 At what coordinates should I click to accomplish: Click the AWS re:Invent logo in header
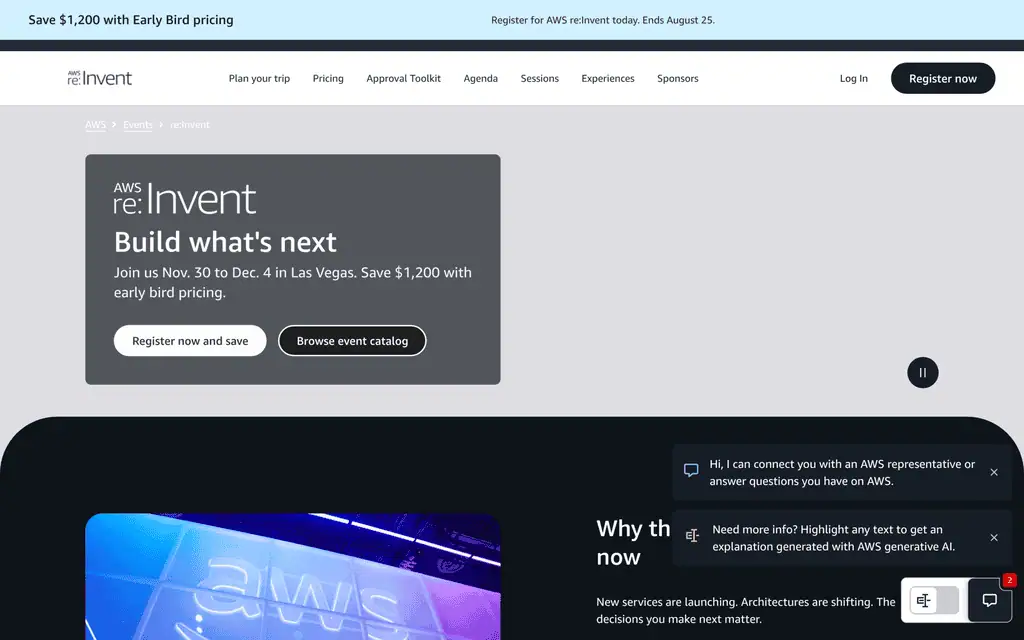coord(100,78)
